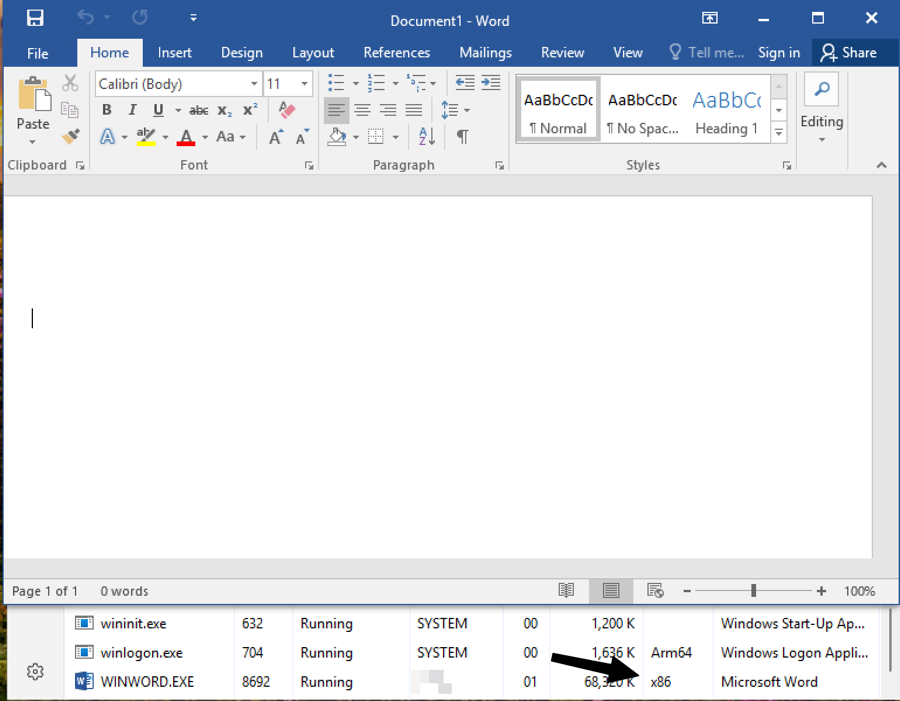The height and width of the screenshot is (701, 900).
Task: Open the Line and Paragraph Spacing menu
Action: pos(455,110)
